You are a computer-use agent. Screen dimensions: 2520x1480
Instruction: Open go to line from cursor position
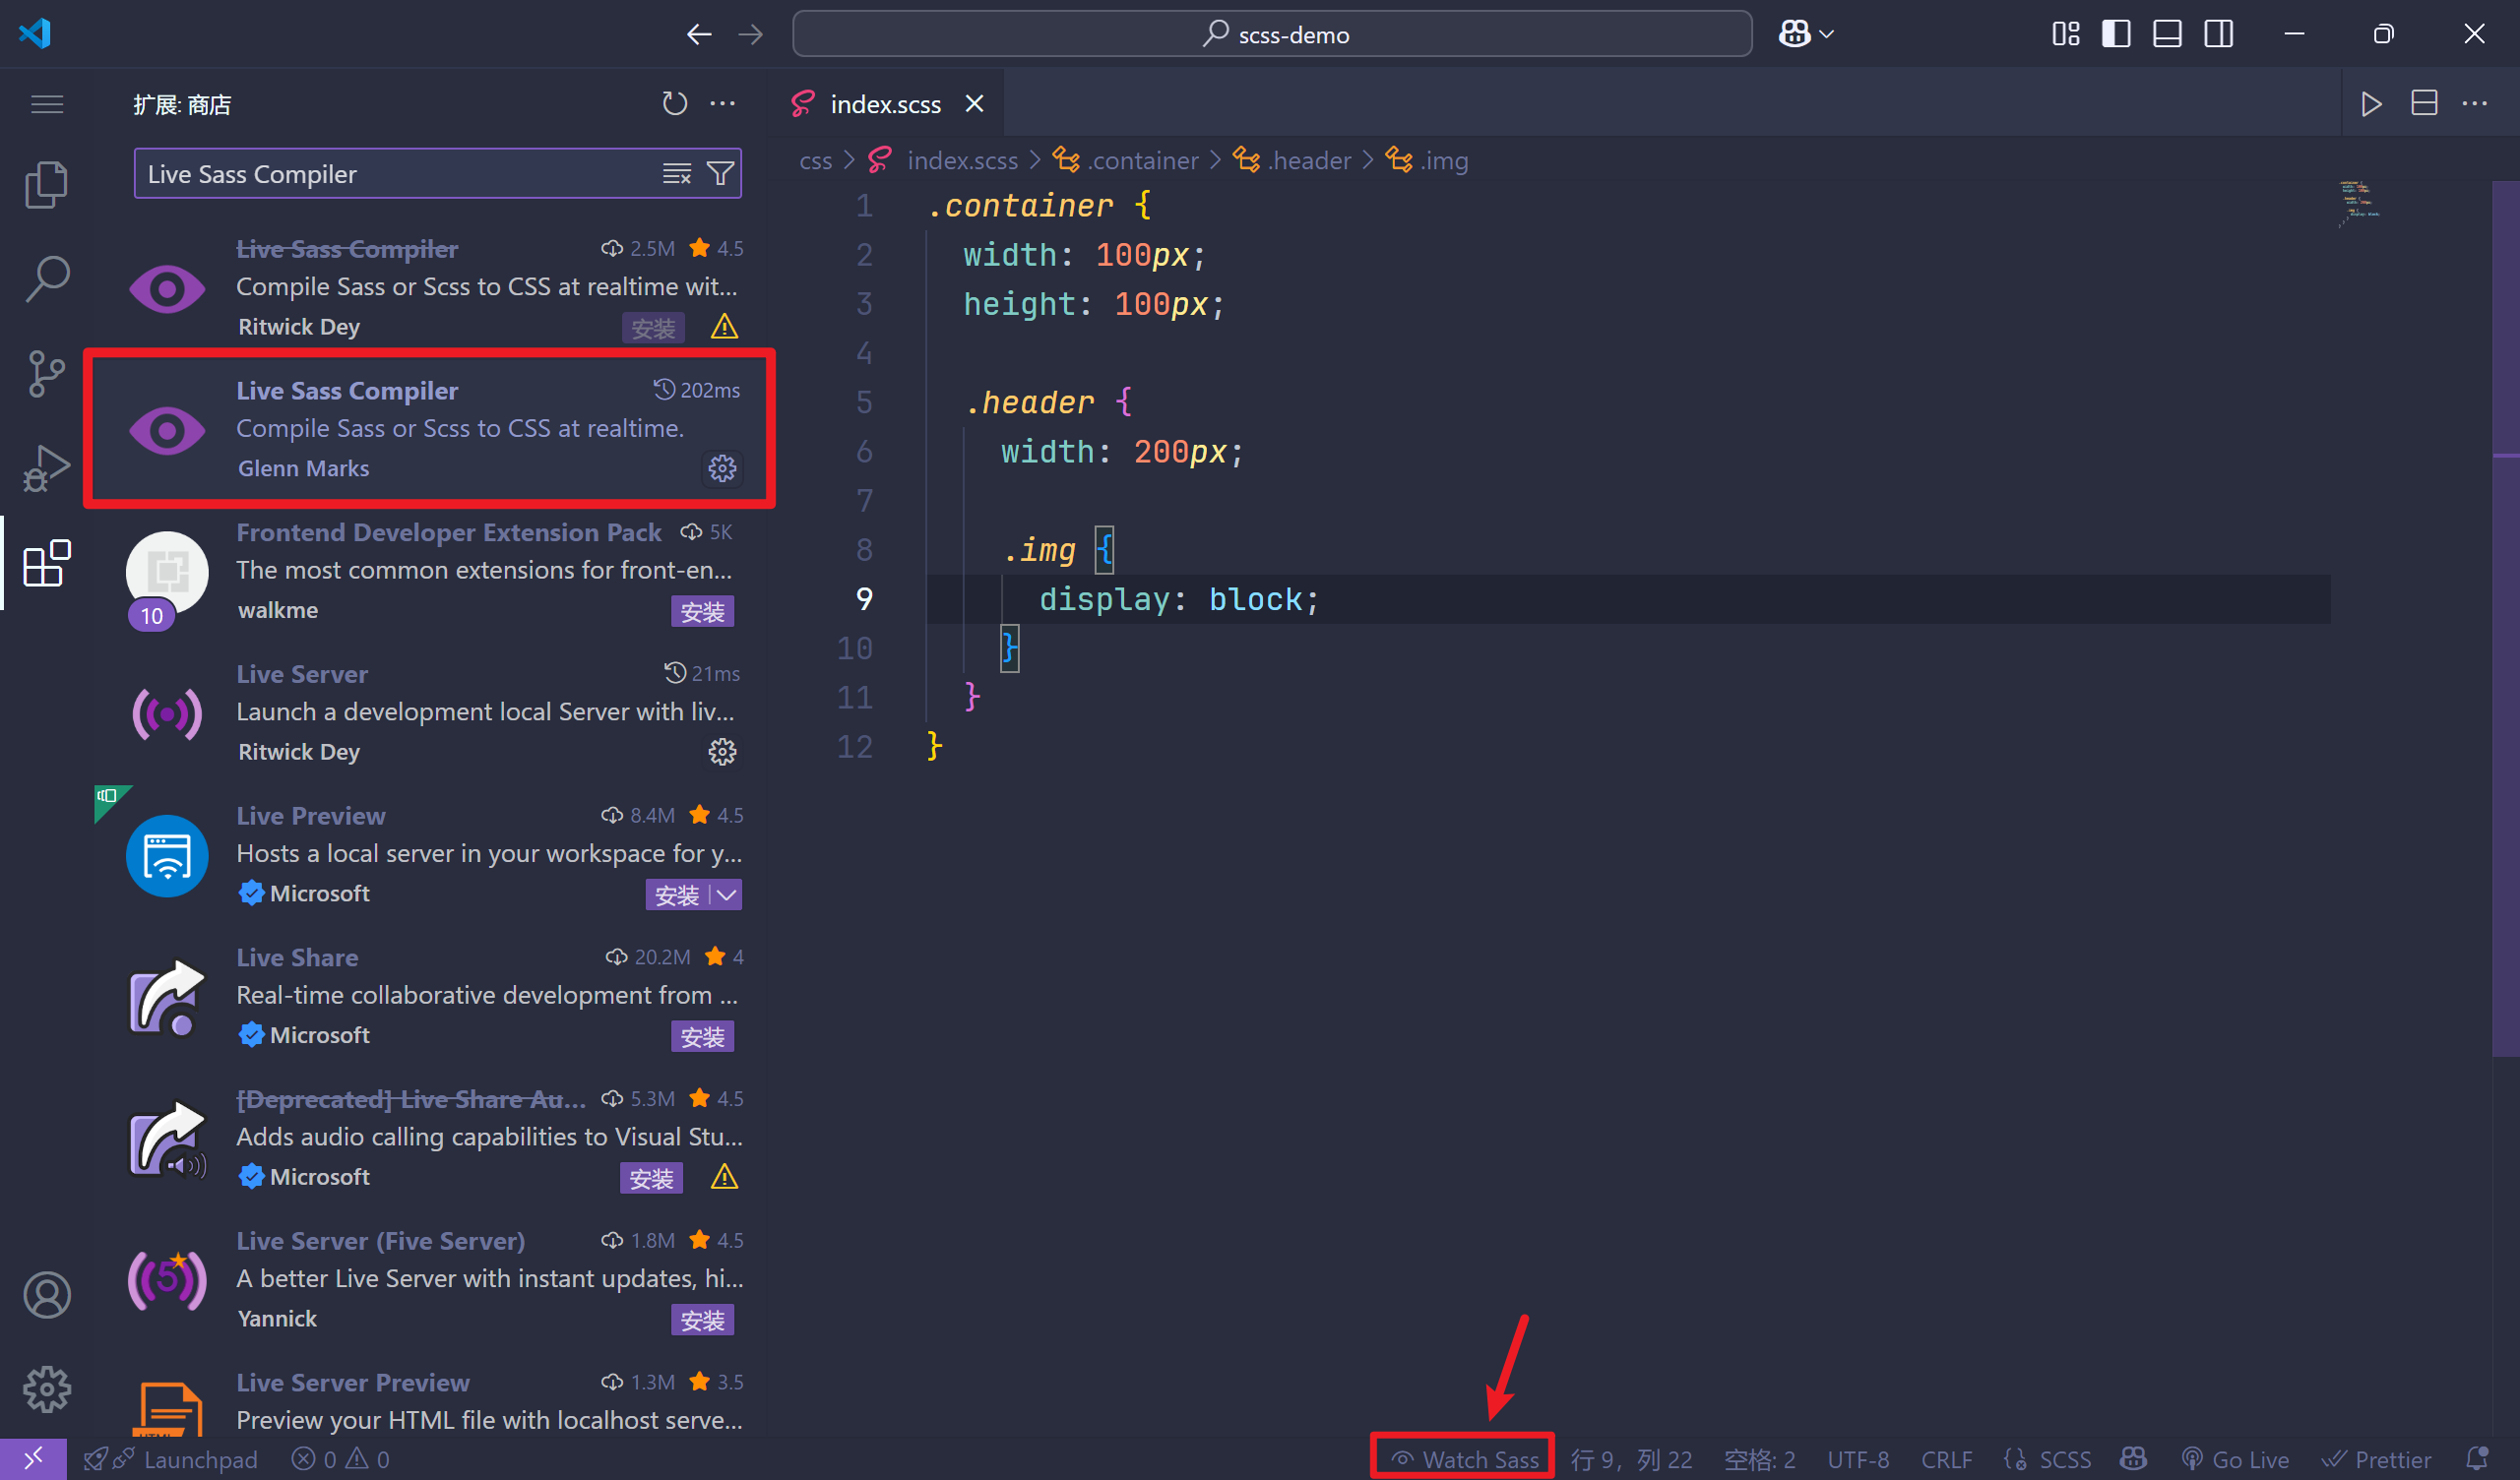click(x=1632, y=1460)
